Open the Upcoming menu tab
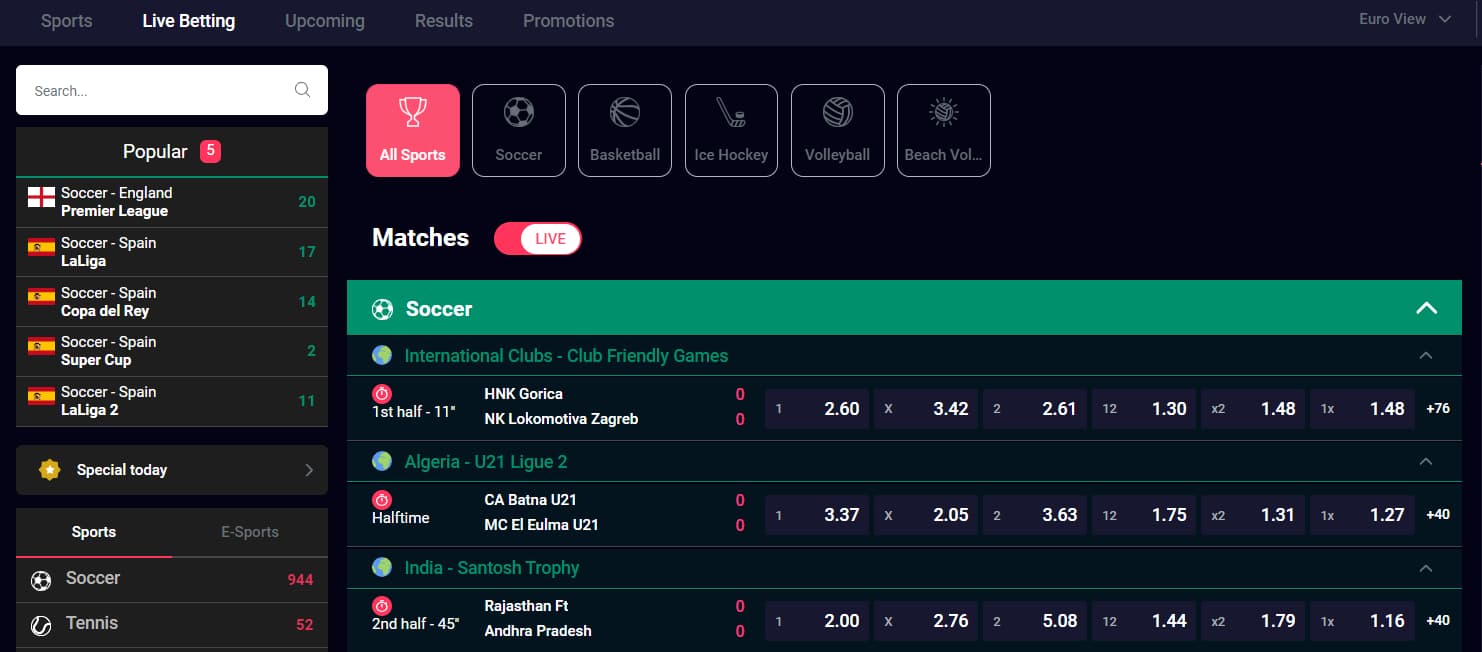The height and width of the screenshot is (652, 1482). (x=325, y=20)
